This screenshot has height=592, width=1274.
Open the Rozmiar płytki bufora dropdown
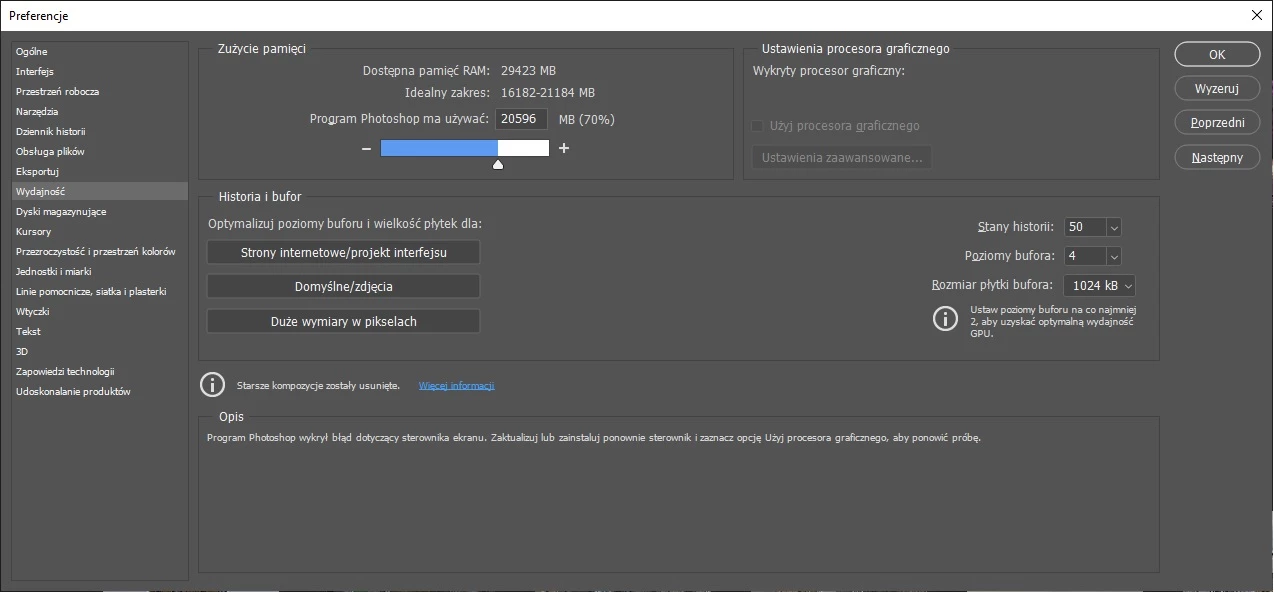click(x=1099, y=285)
